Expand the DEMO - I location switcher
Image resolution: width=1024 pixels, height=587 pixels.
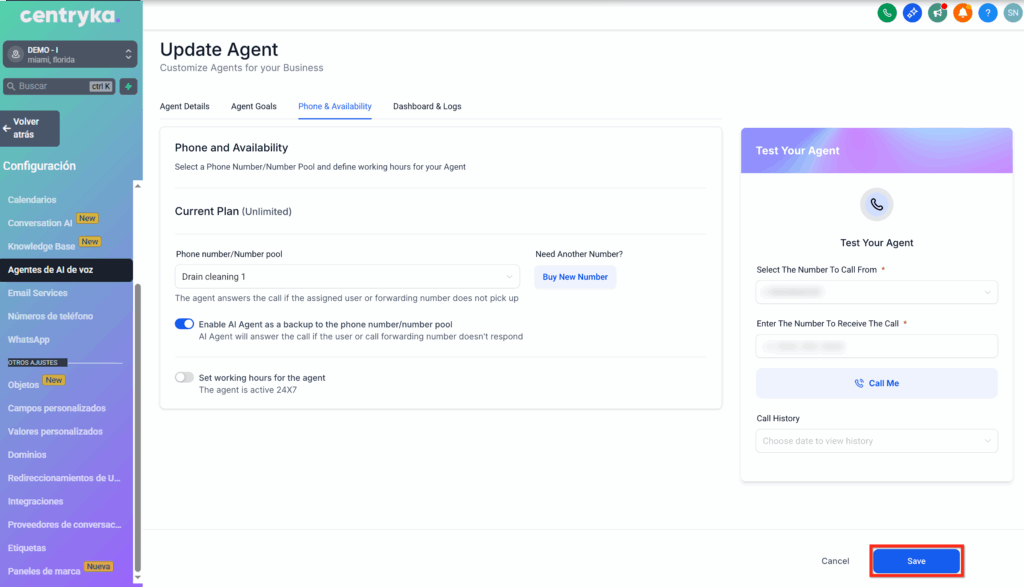pos(70,54)
